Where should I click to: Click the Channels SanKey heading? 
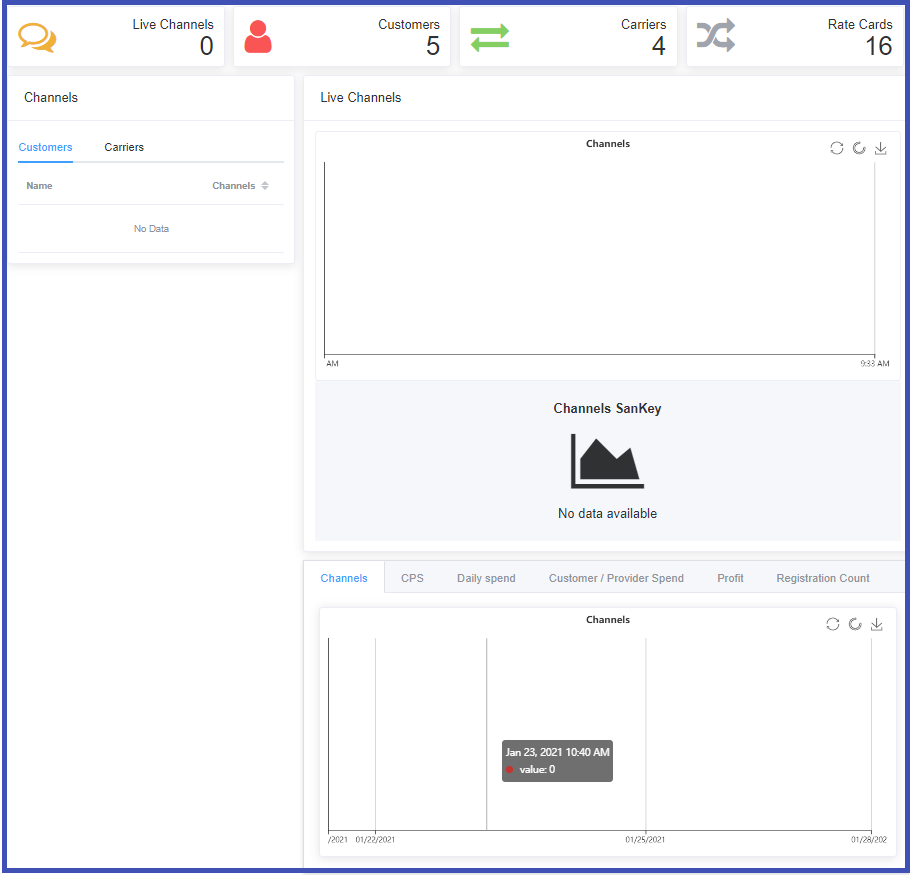[607, 408]
